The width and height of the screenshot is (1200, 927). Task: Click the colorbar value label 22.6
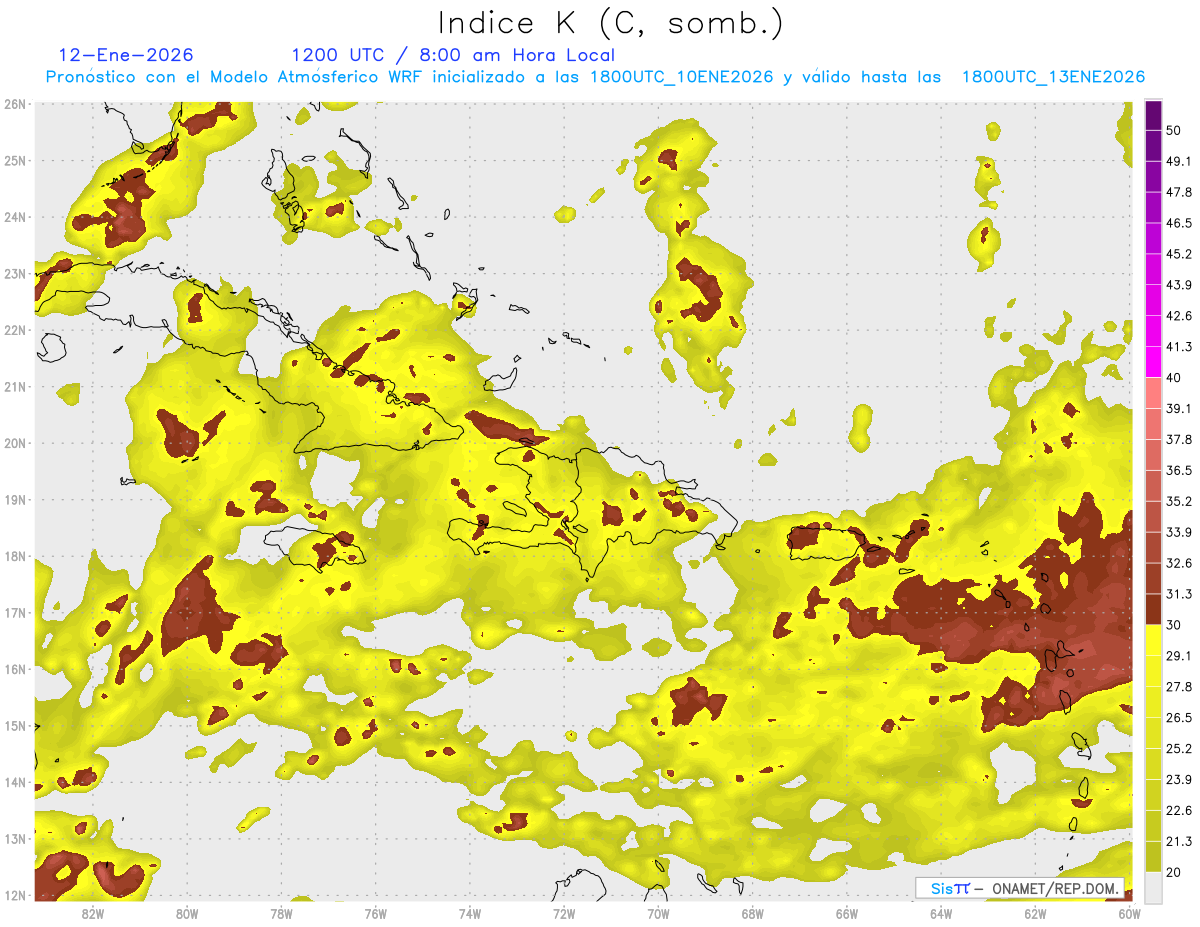(1179, 811)
